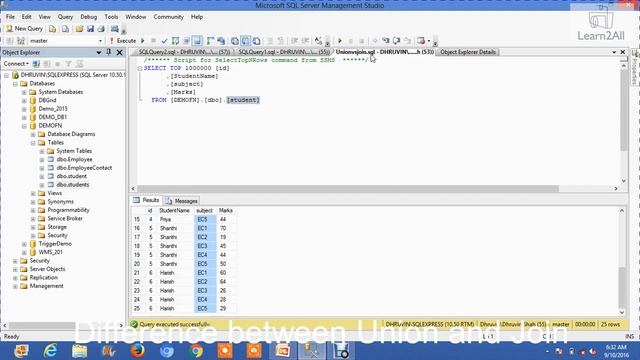Toggle Object Explorer auto-hide pin
This screenshot has height=360, width=640.
click(x=109, y=52)
